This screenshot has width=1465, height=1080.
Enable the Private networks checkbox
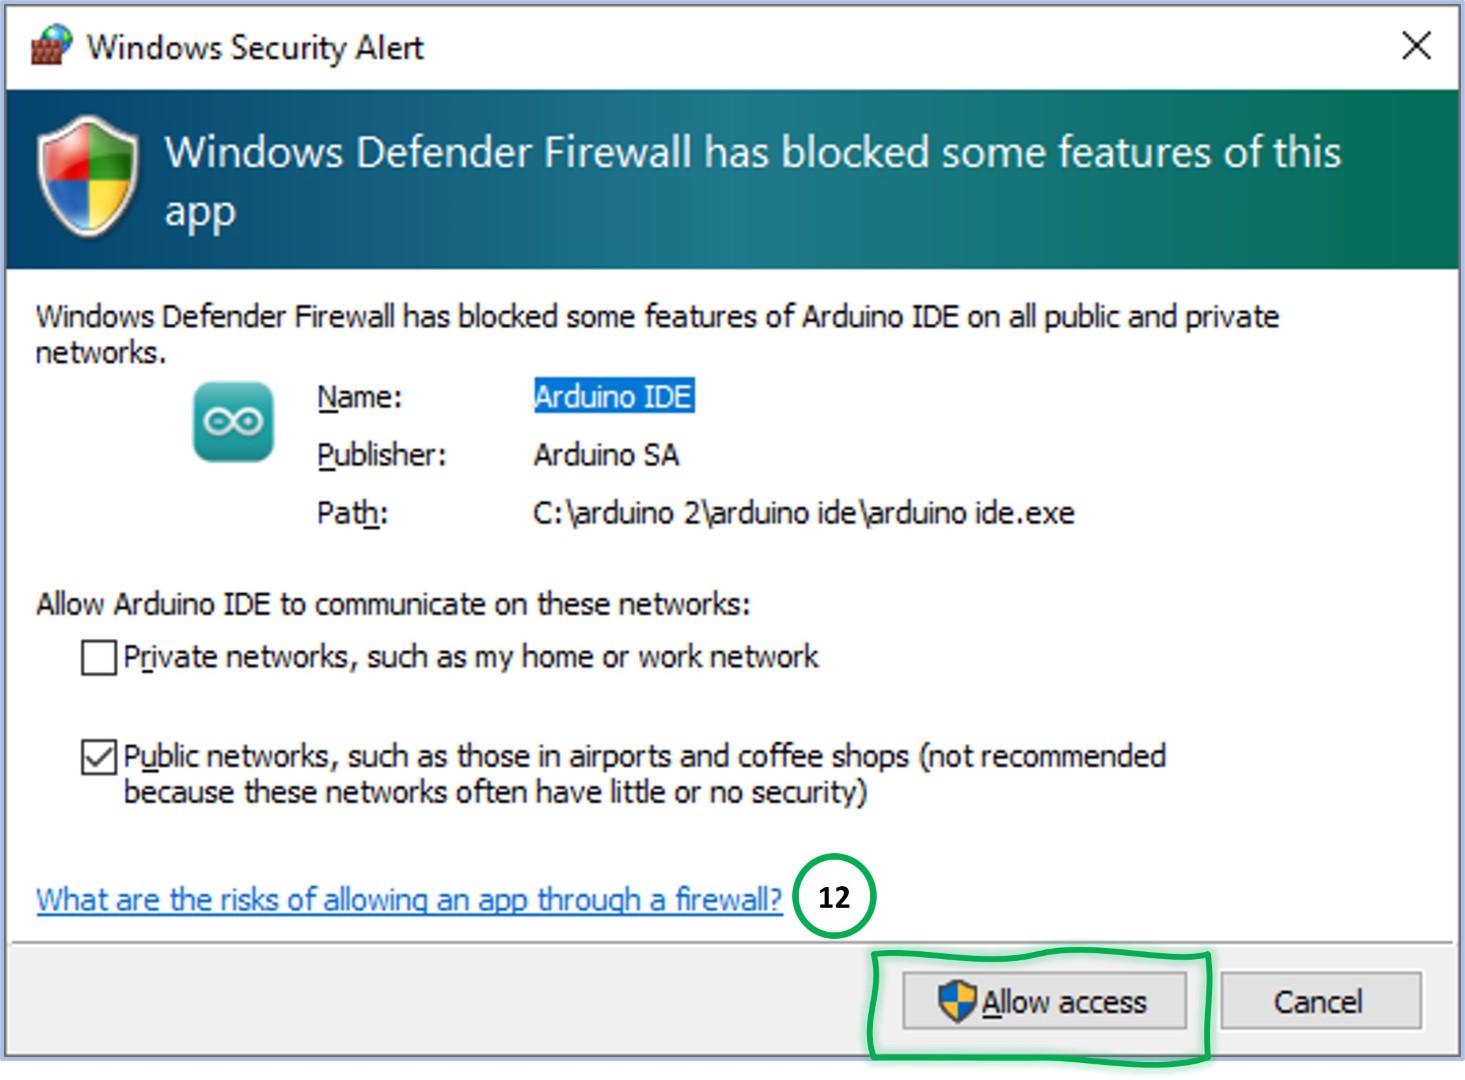click(x=98, y=658)
